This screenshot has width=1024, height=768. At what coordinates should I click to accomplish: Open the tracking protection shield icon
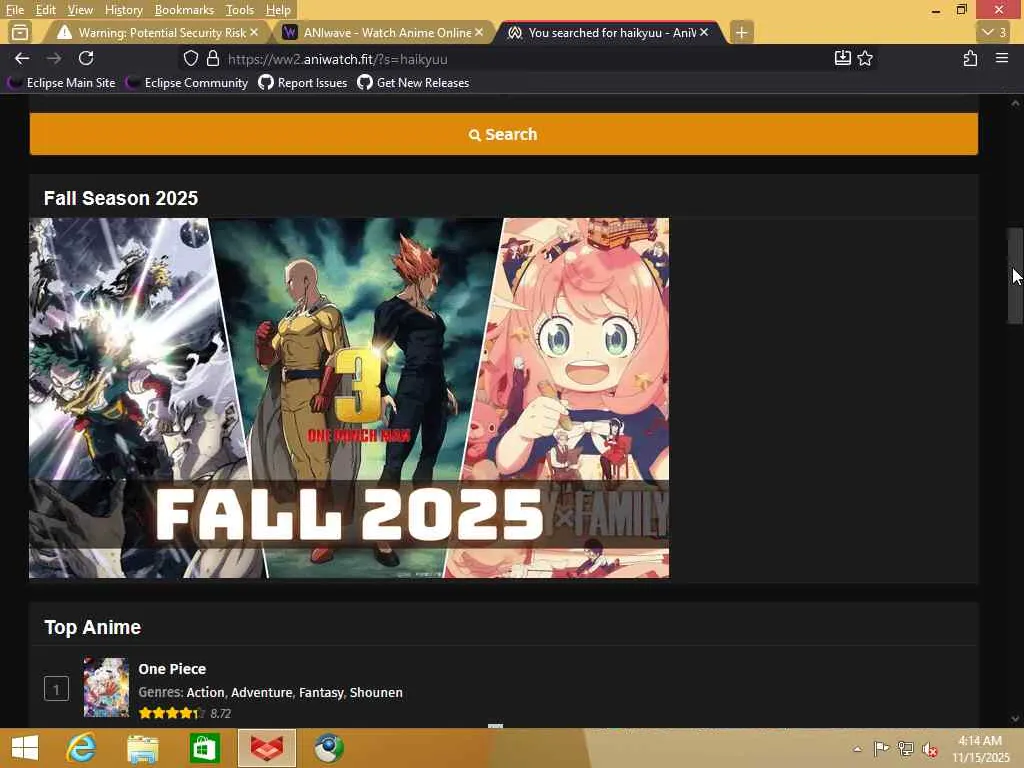click(x=191, y=59)
